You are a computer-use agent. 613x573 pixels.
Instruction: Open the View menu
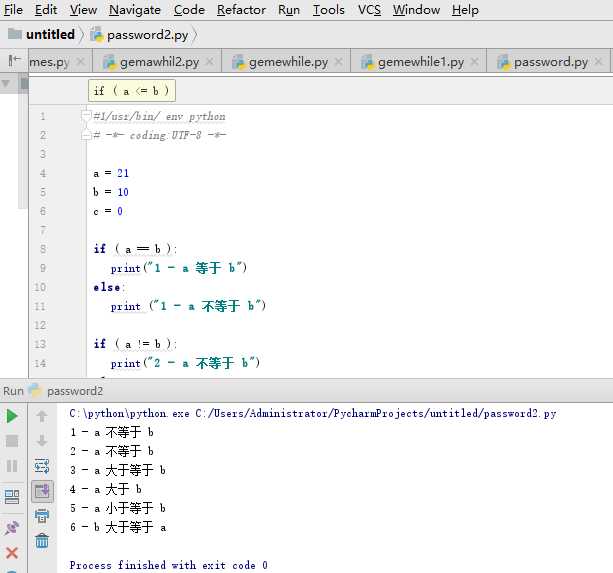click(x=83, y=9)
